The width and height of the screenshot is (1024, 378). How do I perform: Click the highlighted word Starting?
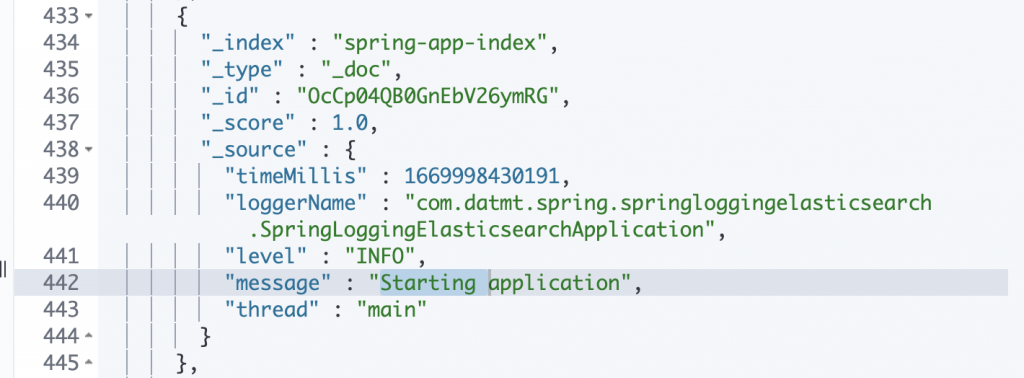428,283
